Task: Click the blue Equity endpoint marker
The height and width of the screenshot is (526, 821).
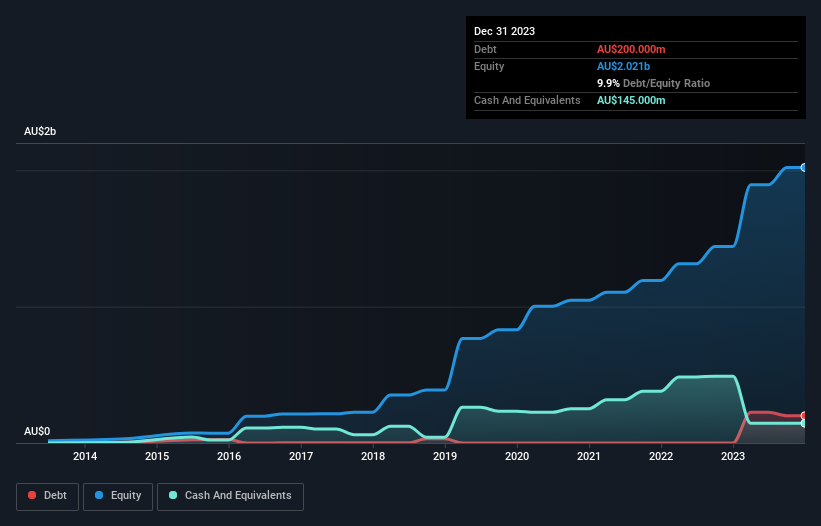Action: point(804,167)
